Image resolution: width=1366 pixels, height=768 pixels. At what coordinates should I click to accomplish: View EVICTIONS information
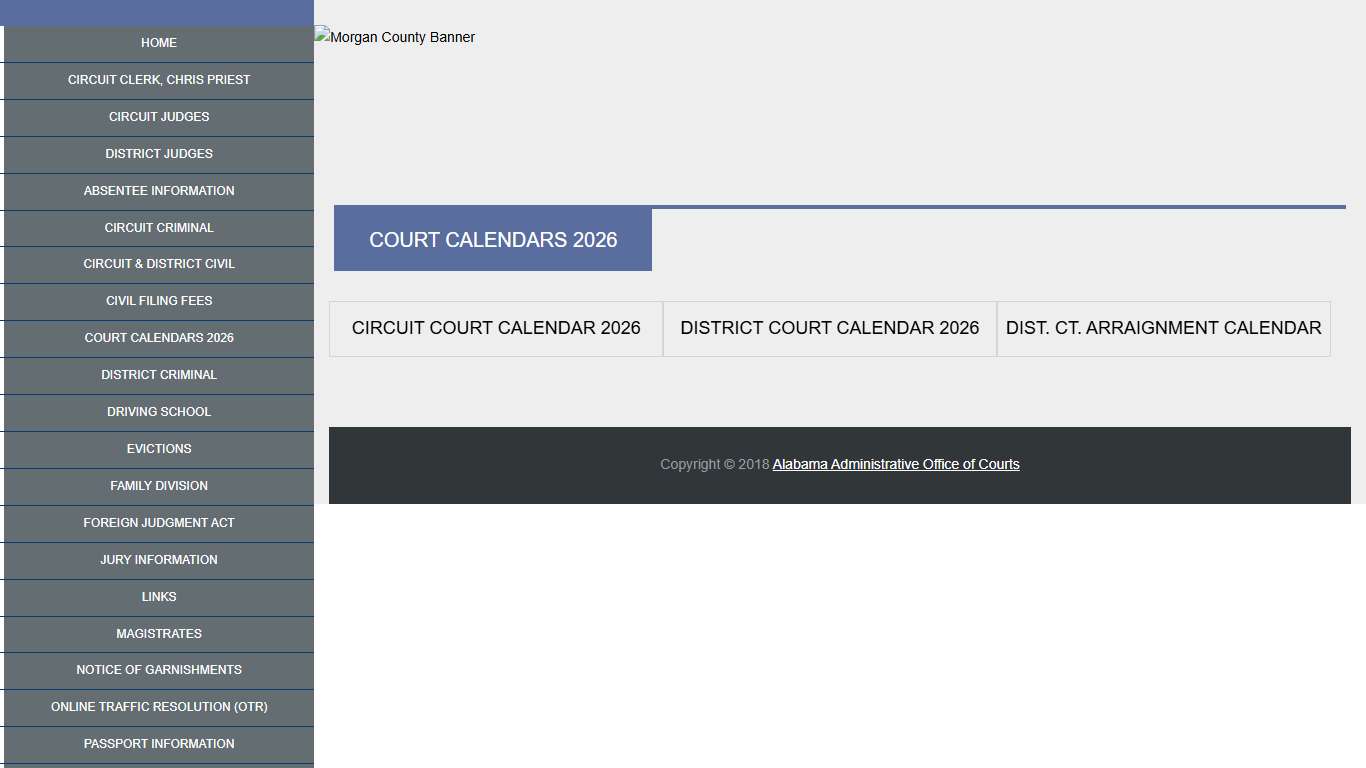(x=158, y=449)
